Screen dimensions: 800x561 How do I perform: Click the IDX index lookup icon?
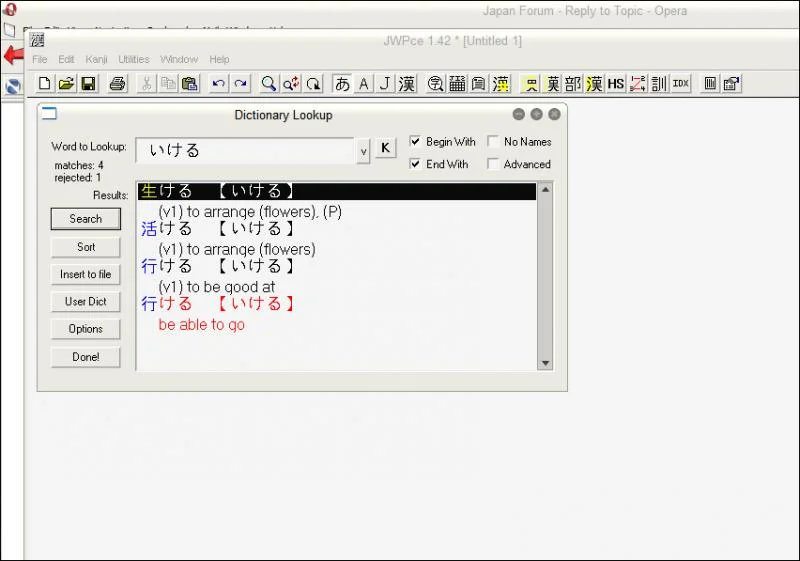click(x=681, y=83)
